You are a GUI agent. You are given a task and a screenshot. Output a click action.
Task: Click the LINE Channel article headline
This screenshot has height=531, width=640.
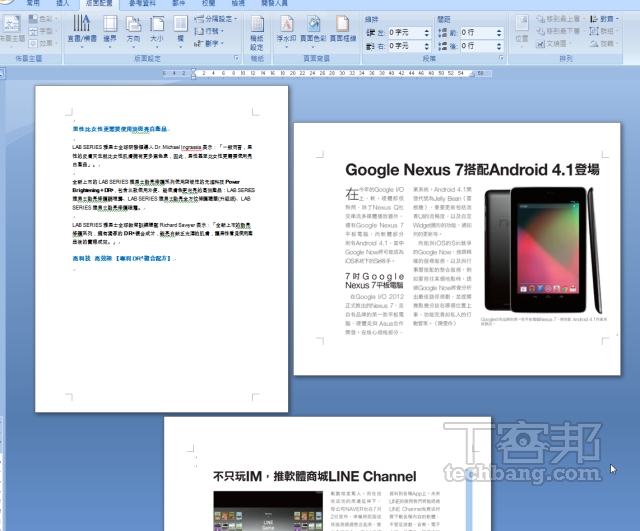(x=315, y=476)
